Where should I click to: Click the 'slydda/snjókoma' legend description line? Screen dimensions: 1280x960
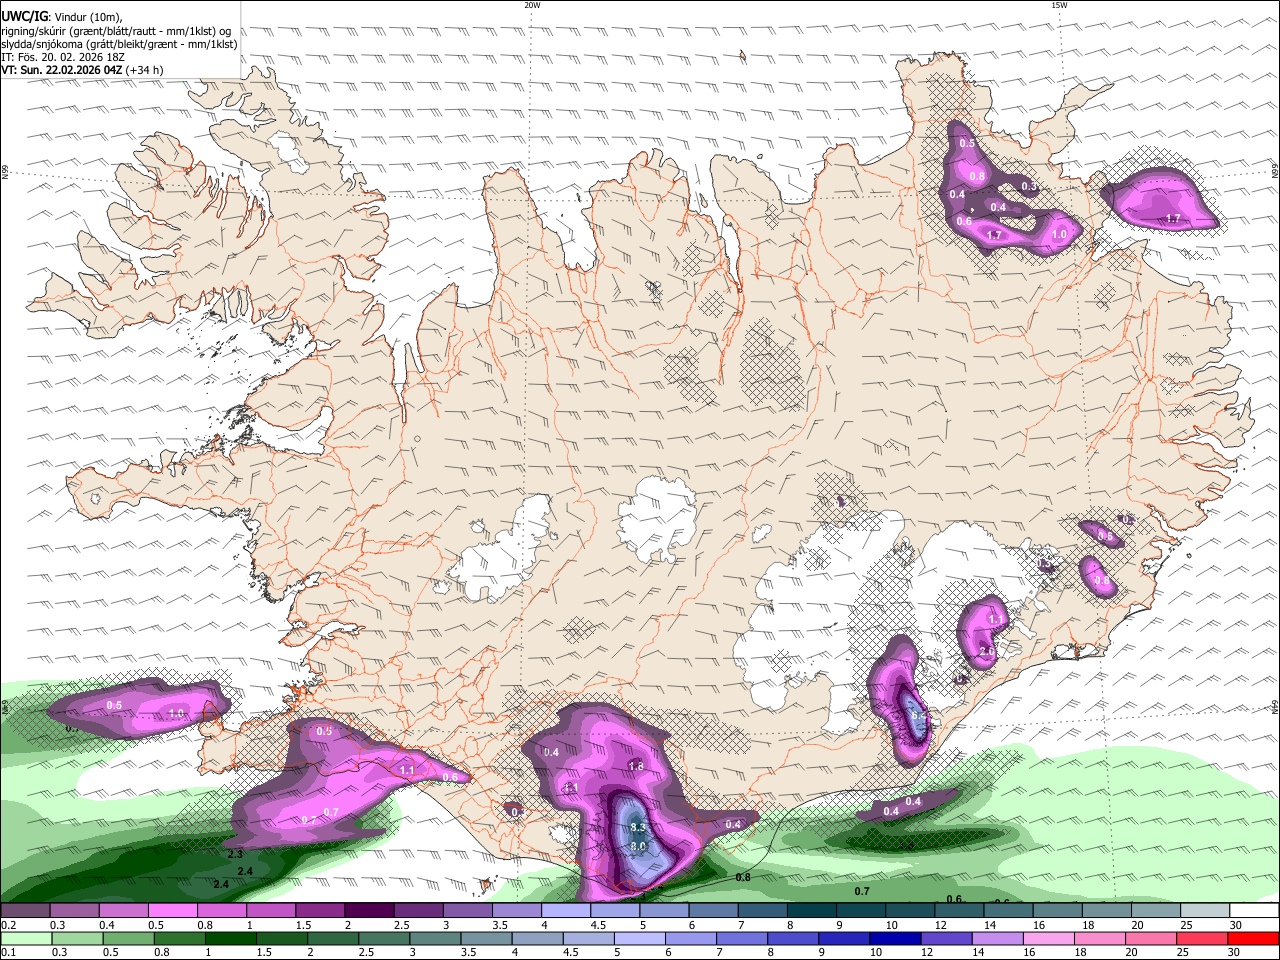(119, 44)
